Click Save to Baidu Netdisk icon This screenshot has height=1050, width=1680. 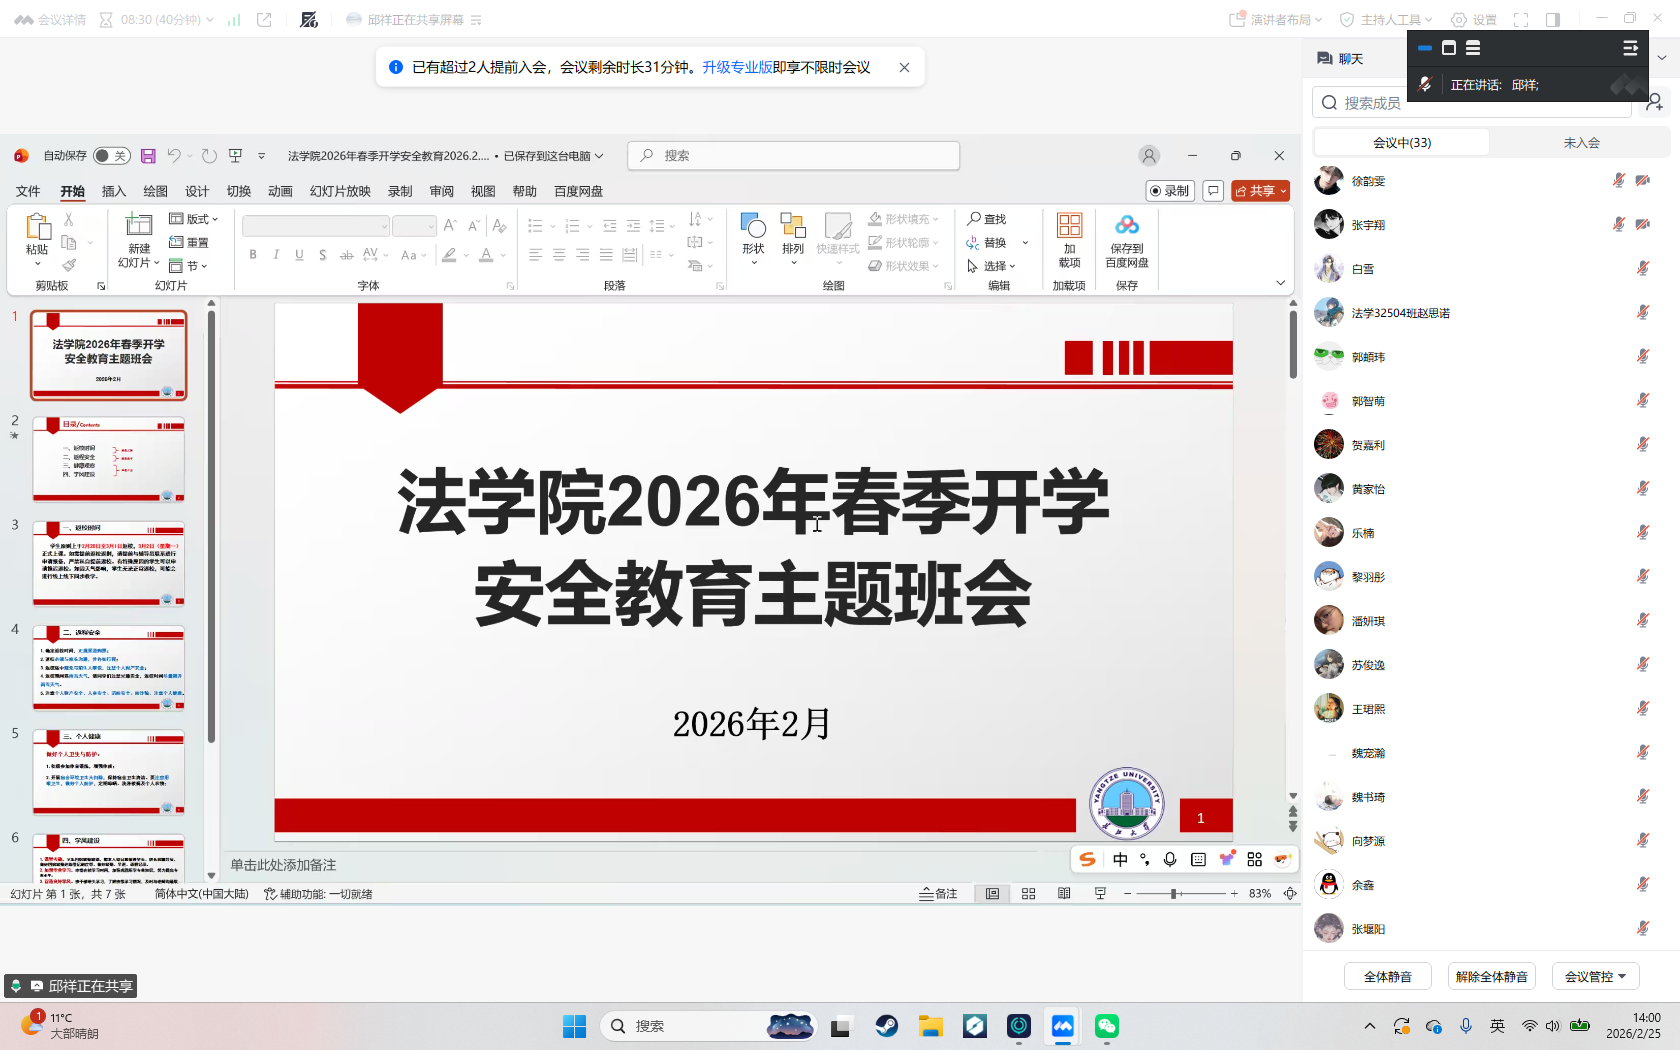click(1127, 227)
